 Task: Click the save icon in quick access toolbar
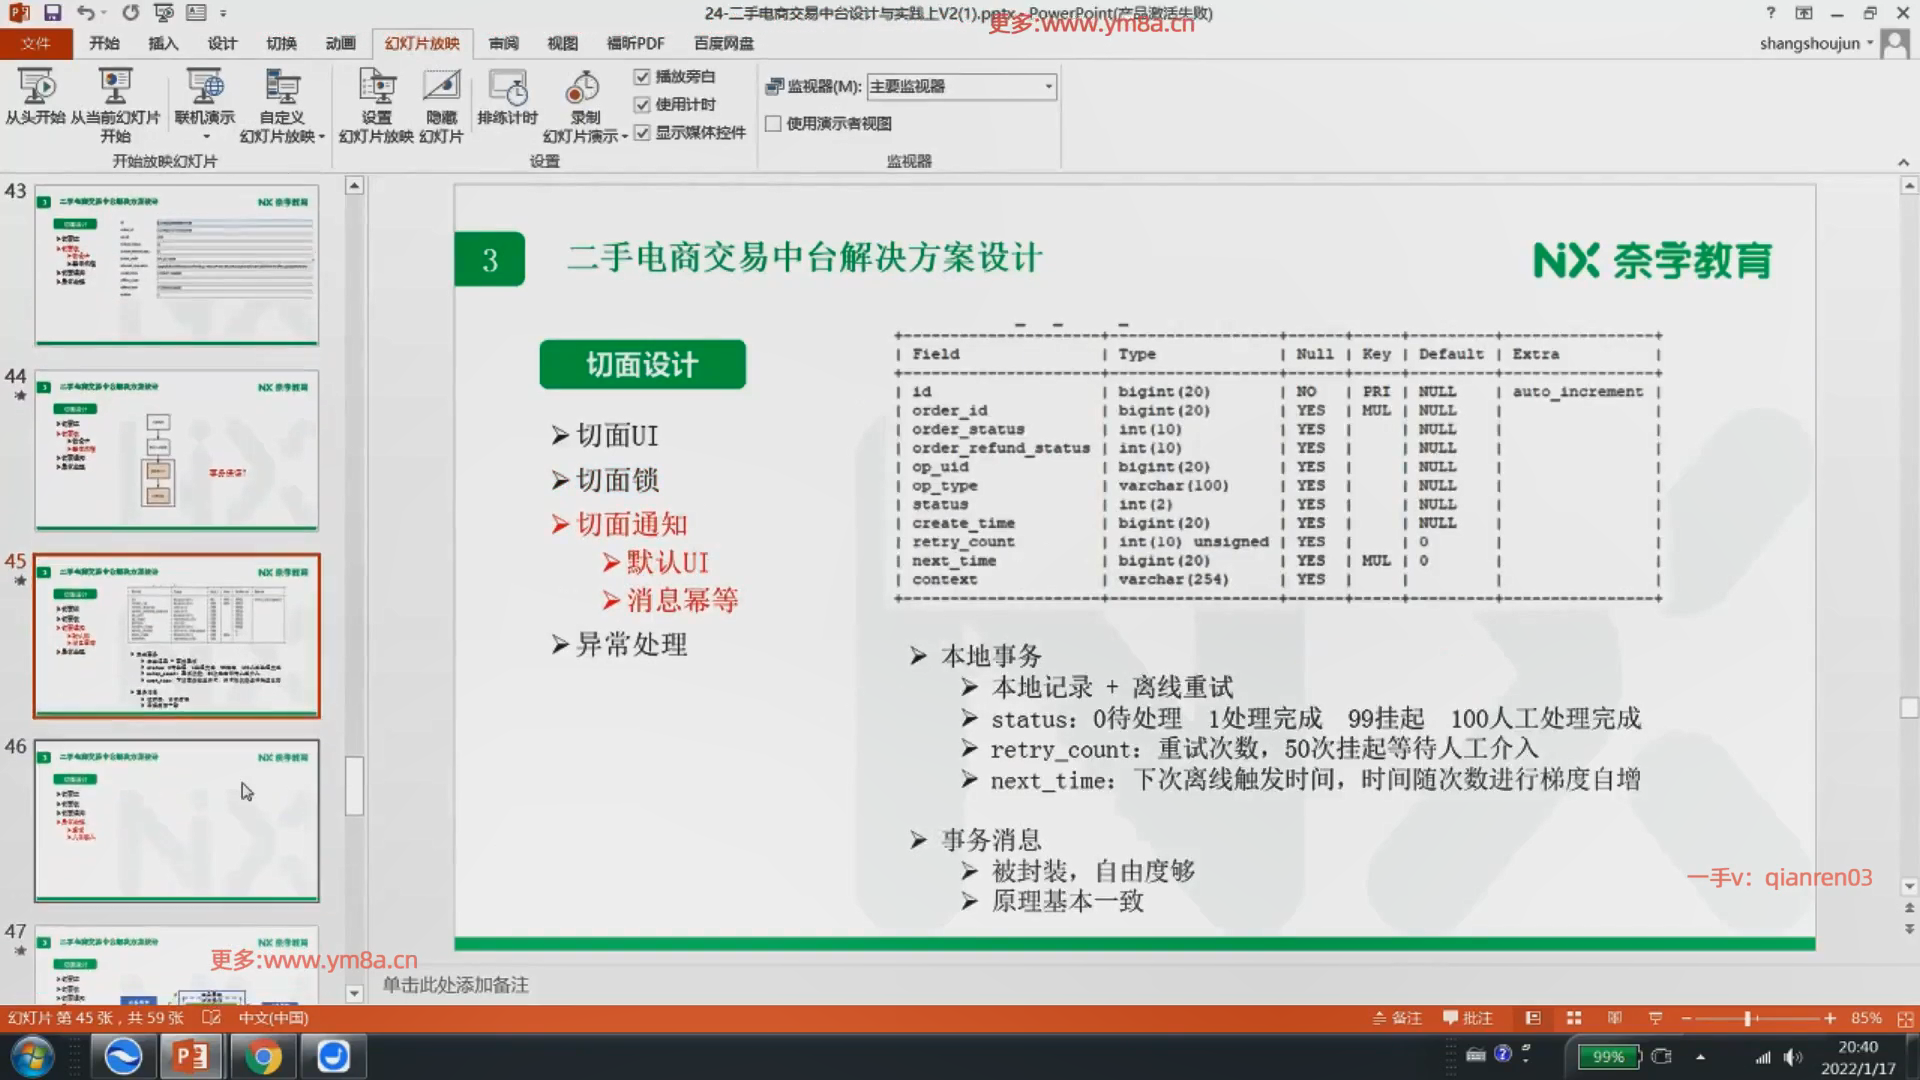53,13
